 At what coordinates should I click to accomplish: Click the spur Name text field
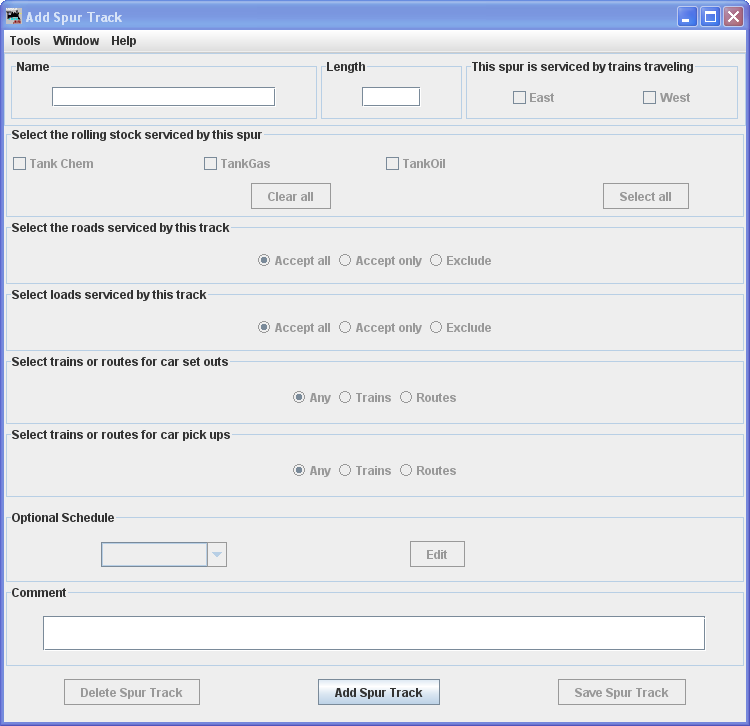[163, 97]
